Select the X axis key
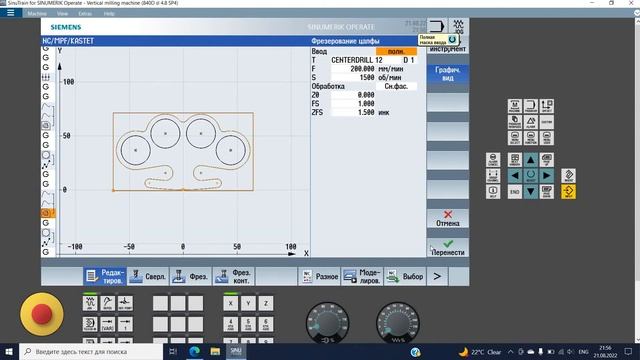The width and height of the screenshot is (640, 360). (x=231, y=303)
